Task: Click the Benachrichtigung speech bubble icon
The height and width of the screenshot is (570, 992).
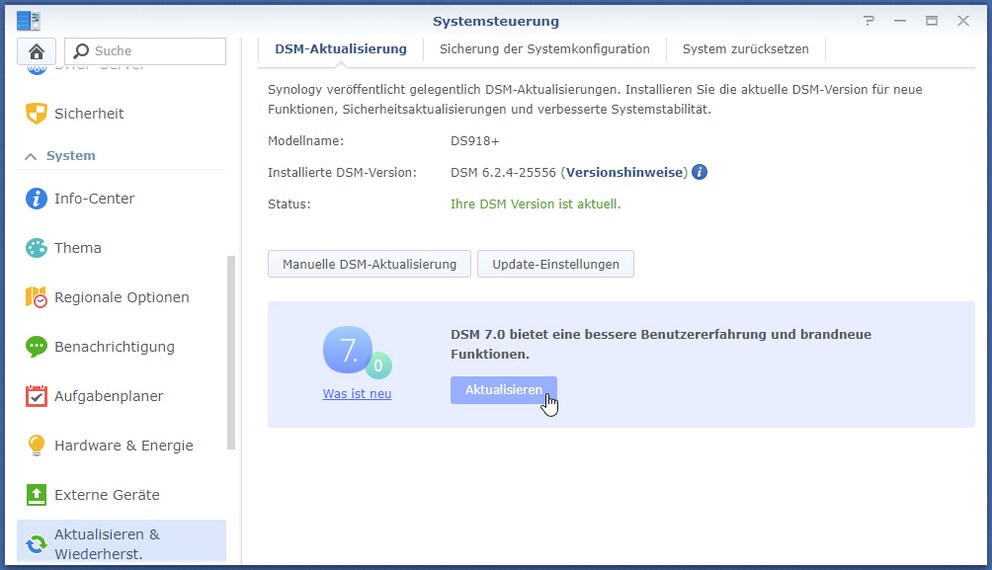Action: (36, 347)
